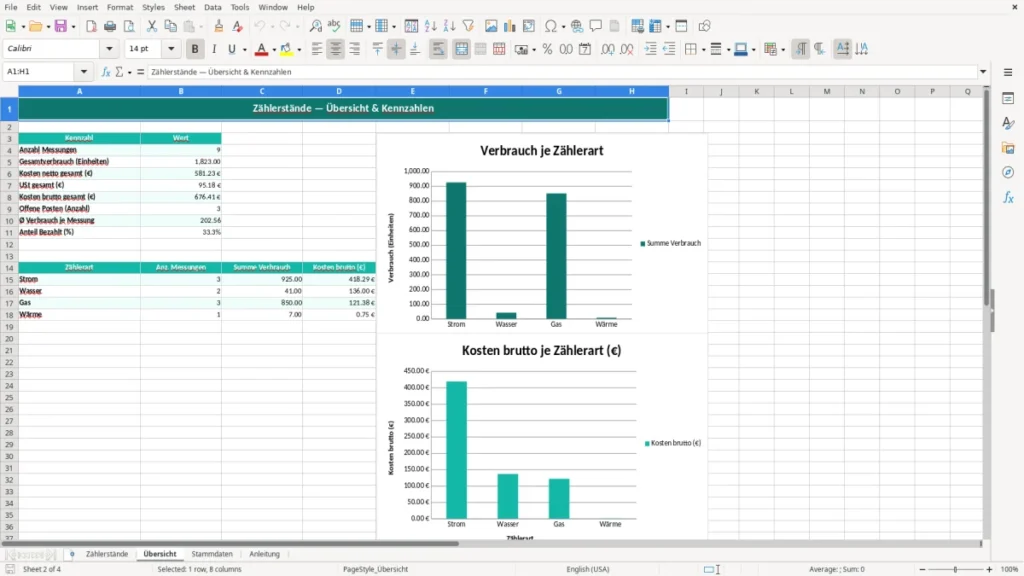1024x576 pixels.
Task: Format cells as date
Action: click(585, 49)
